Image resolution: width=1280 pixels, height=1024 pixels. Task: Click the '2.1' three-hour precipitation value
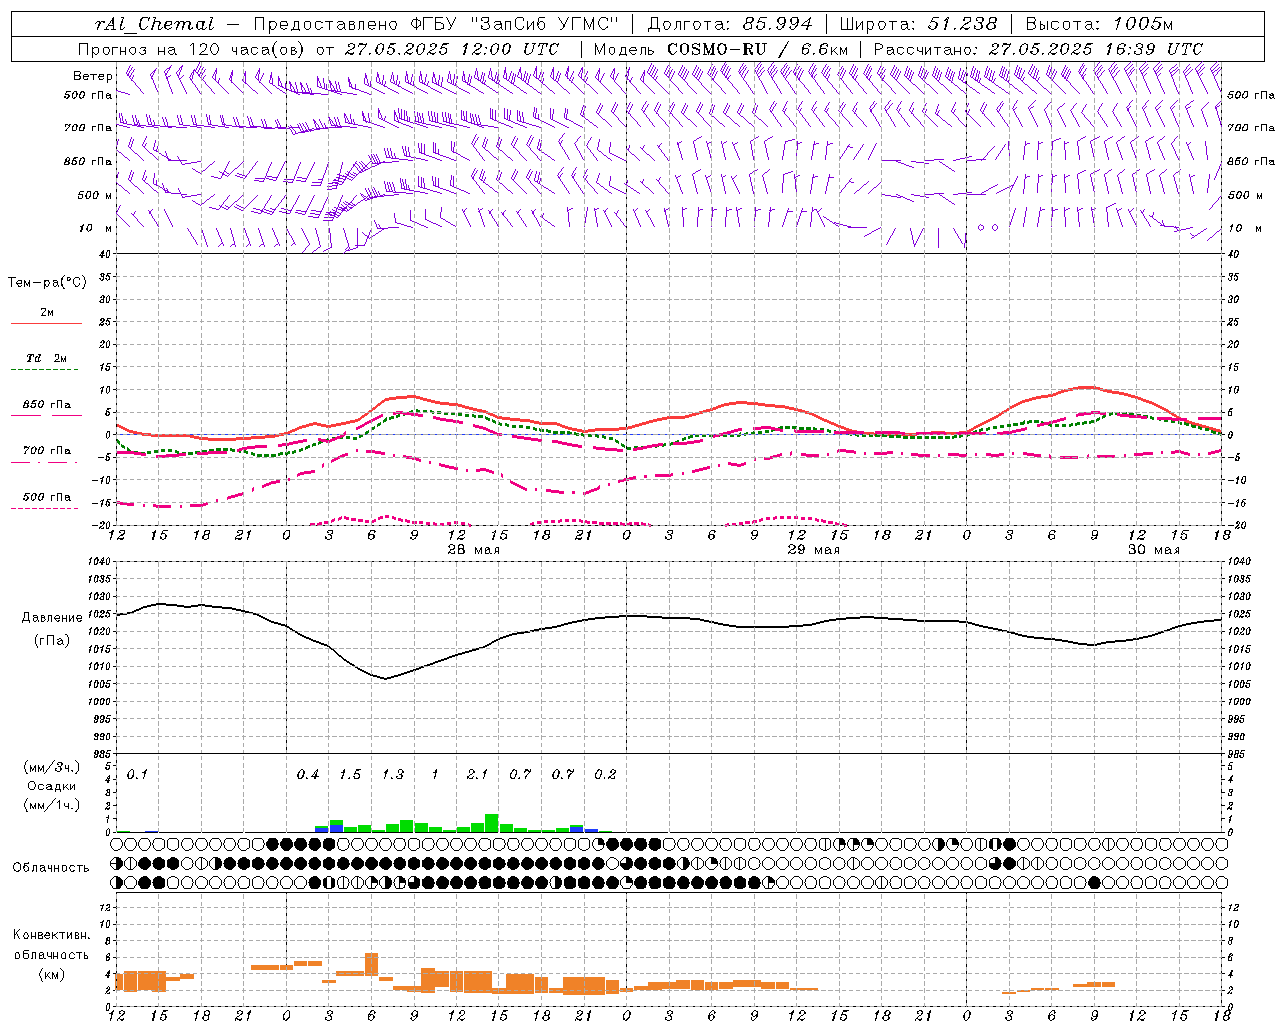(x=477, y=775)
